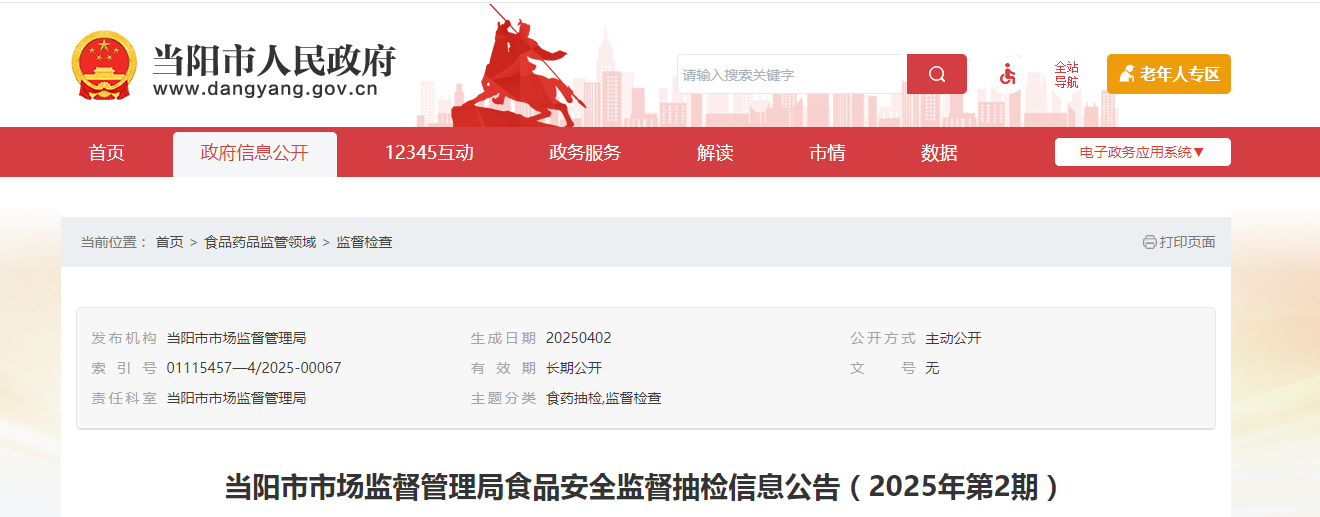The image size is (1320, 517).
Task: Open 市情 menu item
Action: pos(827,152)
